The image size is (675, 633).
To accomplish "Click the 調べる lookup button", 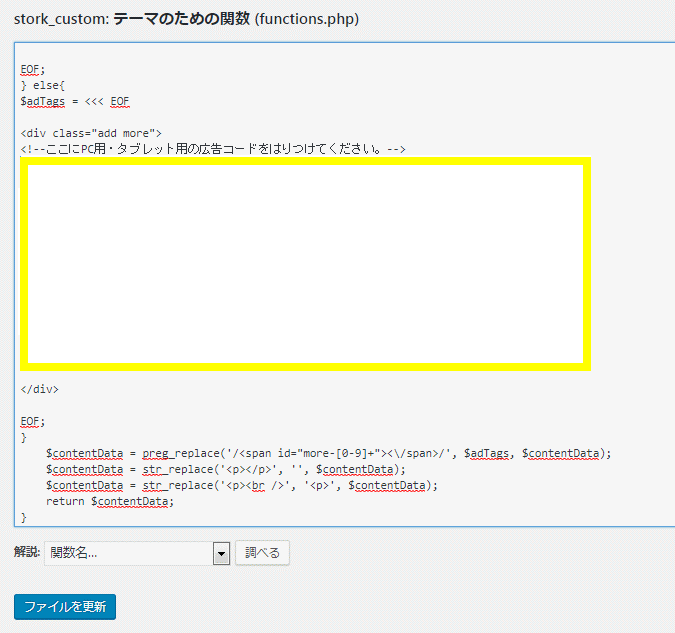I will click(262, 552).
